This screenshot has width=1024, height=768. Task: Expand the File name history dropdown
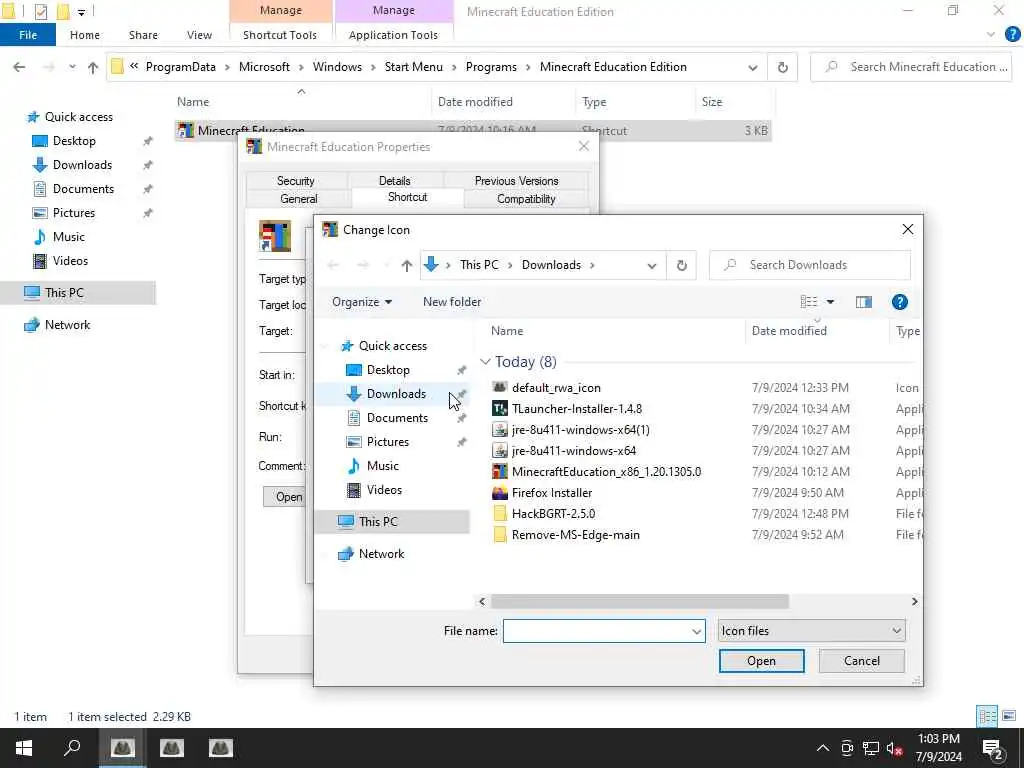coord(696,632)
